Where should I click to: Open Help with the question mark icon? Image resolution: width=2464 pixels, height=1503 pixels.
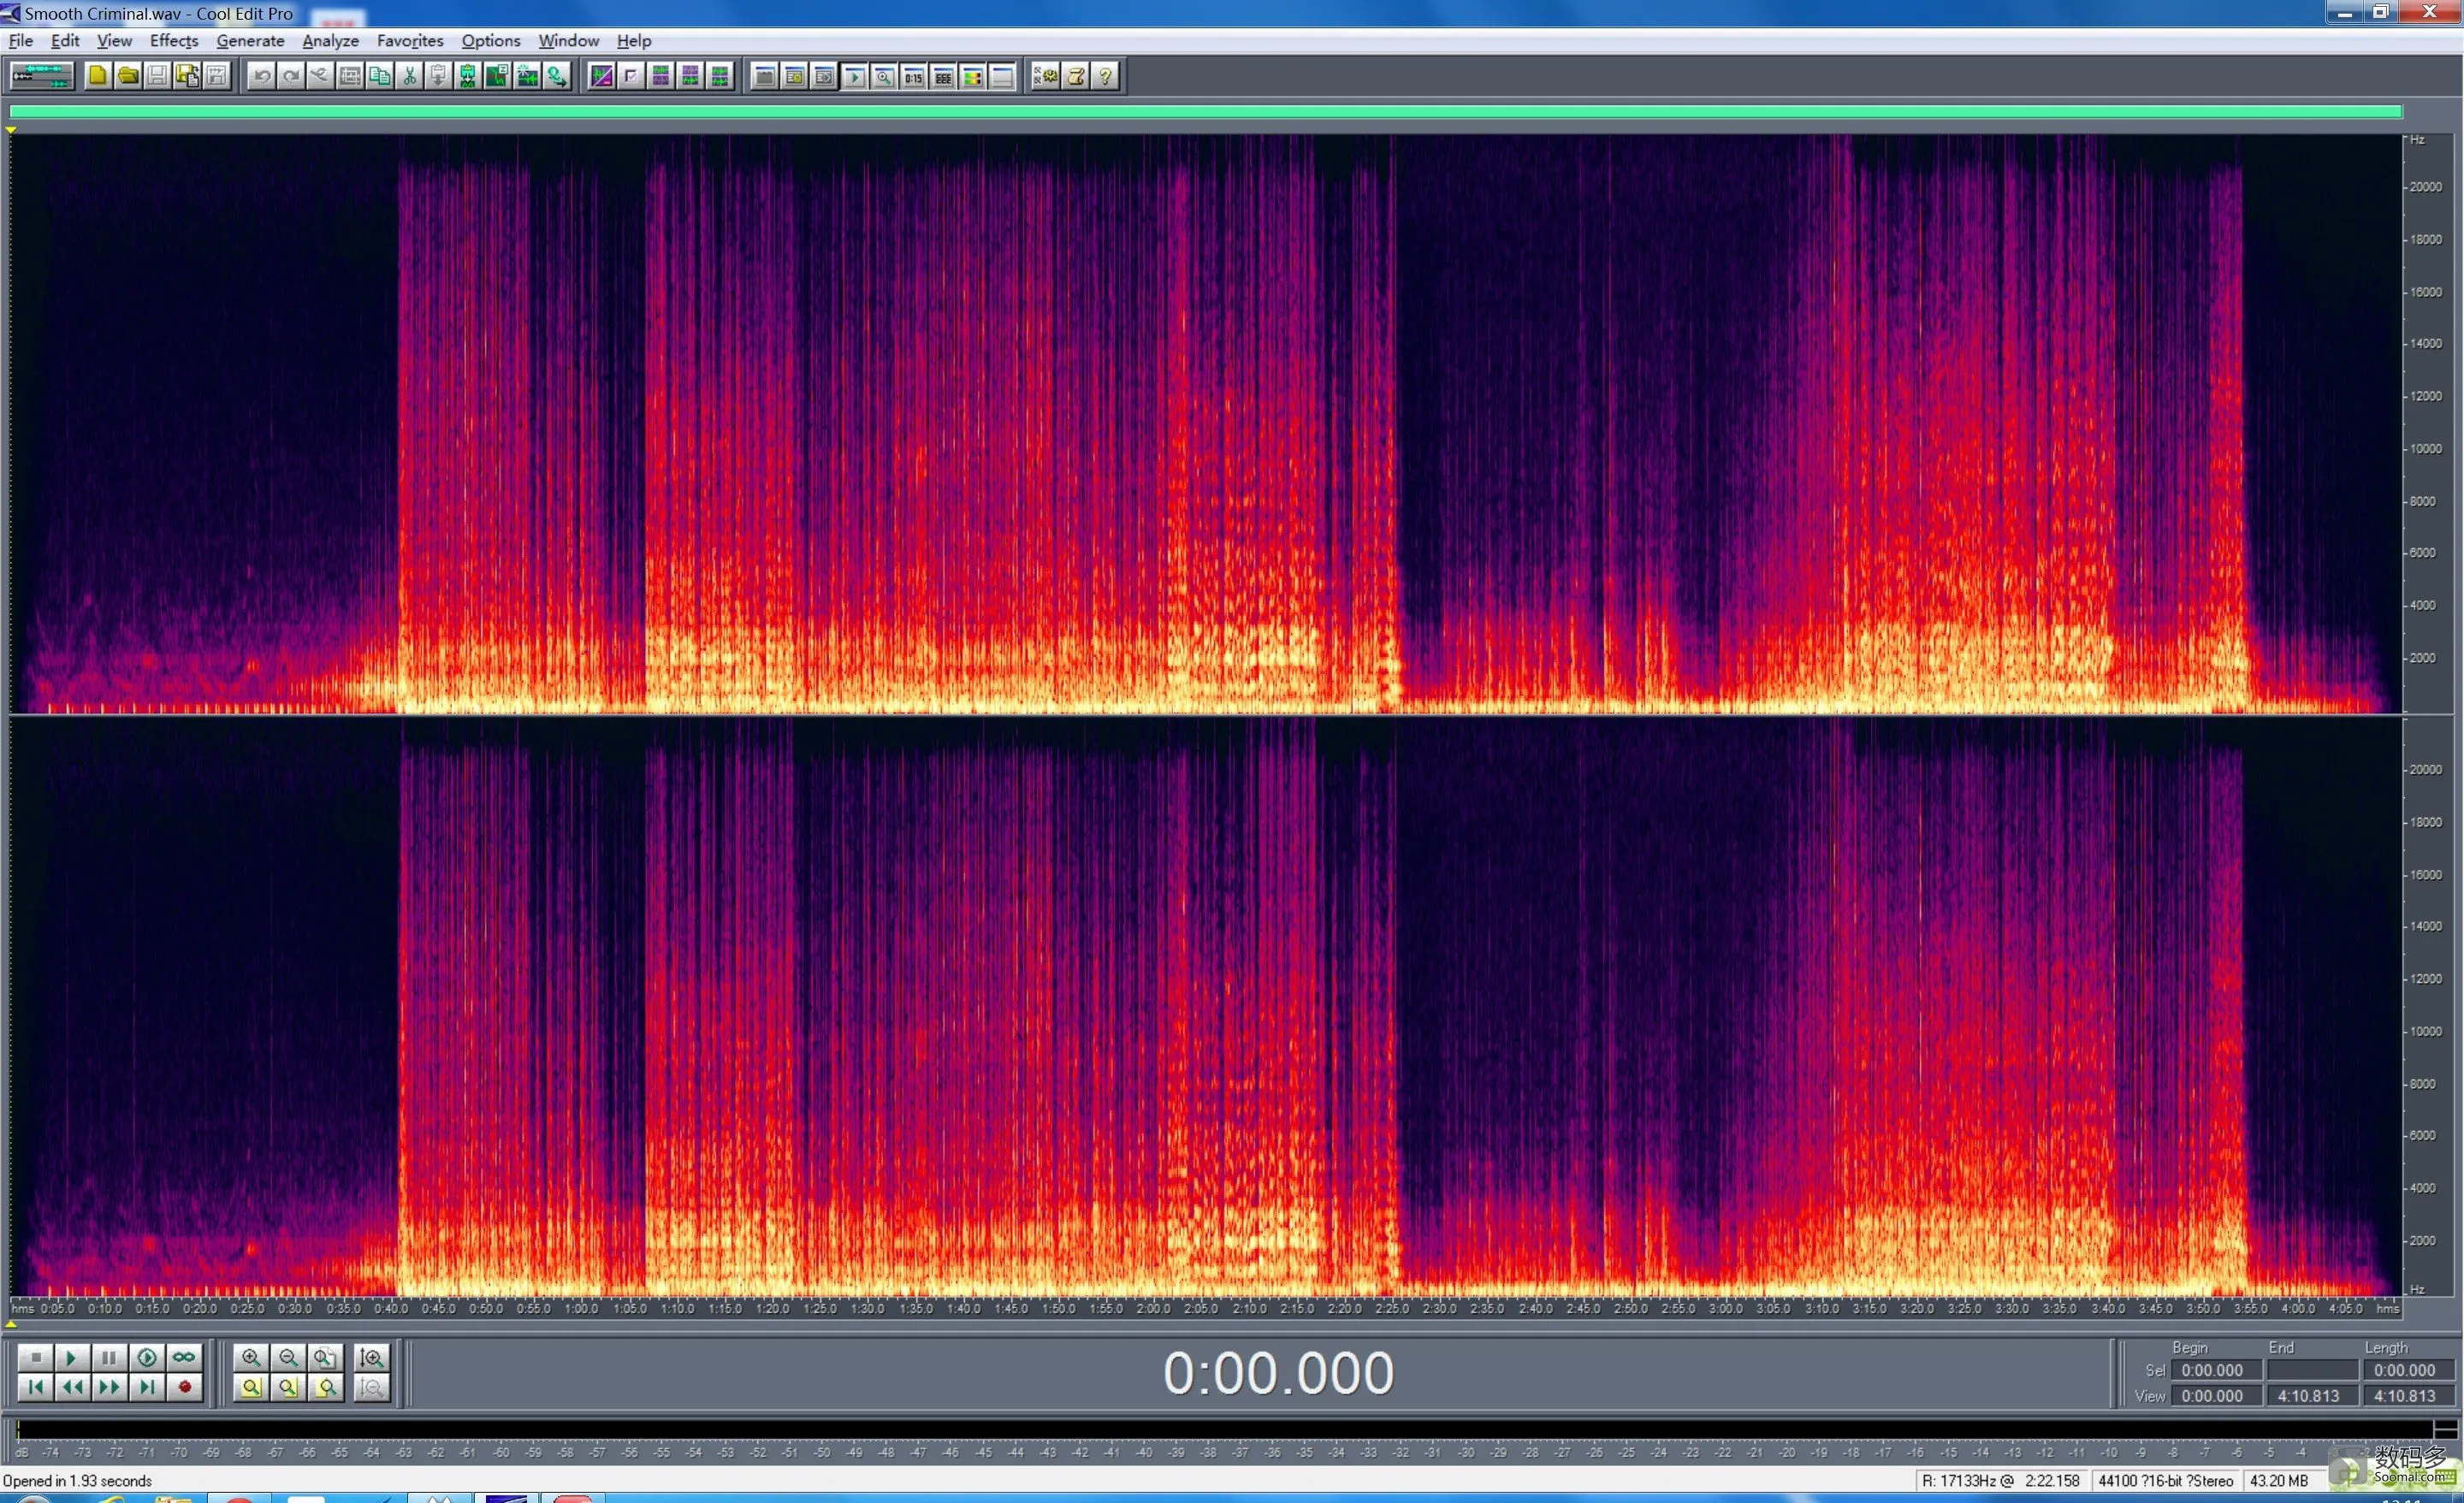pos(1105,76)
